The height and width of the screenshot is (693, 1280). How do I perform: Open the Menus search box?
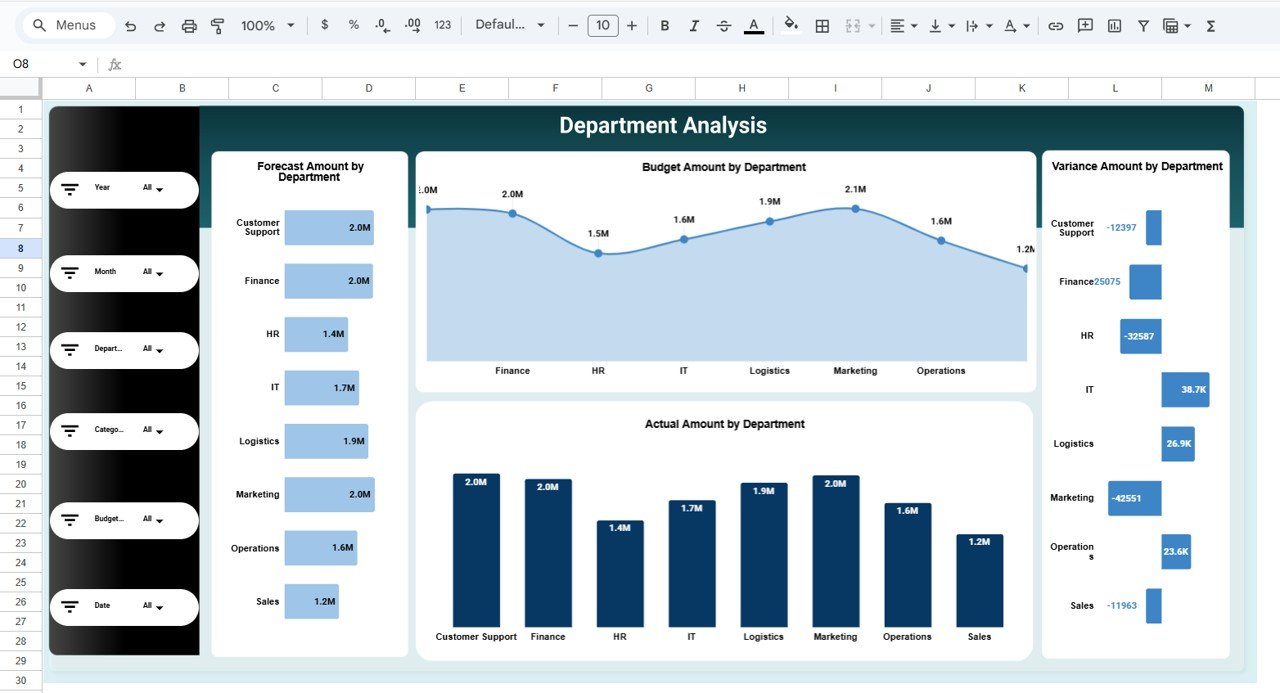[x=66, y=26]
